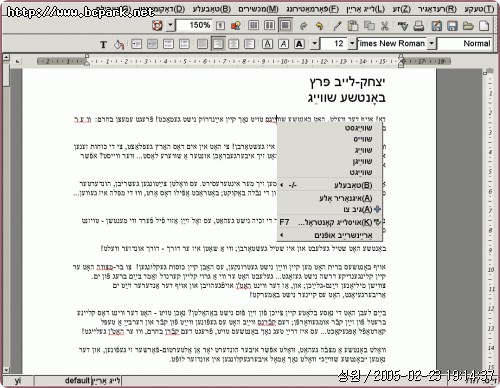The height and width of the screenshot is (388, 500).
Task: Click the scissors cut icon
Action: pos(385,26)
